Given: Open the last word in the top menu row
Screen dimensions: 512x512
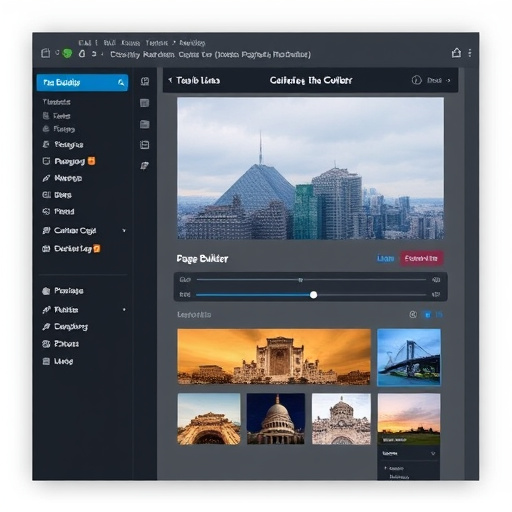Looking at the screenshot, I should pos(192,43).
